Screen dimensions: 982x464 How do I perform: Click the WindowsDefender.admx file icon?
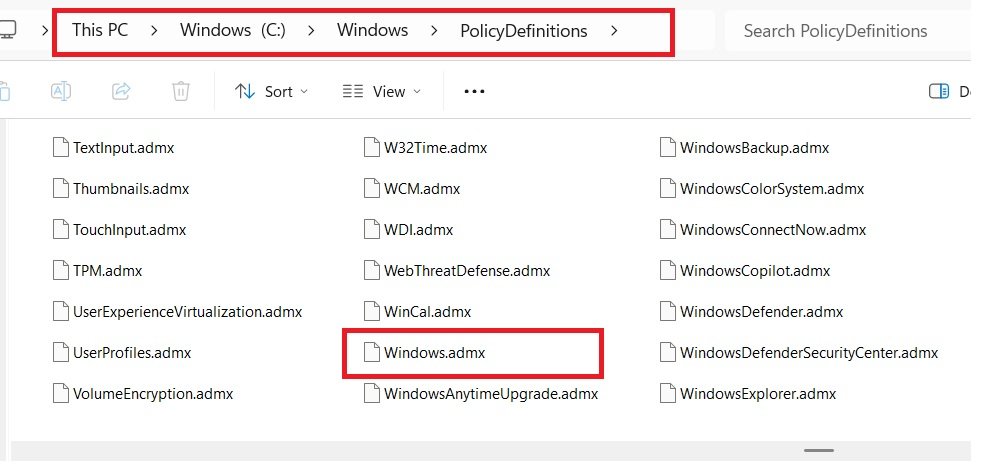[668, 311]
